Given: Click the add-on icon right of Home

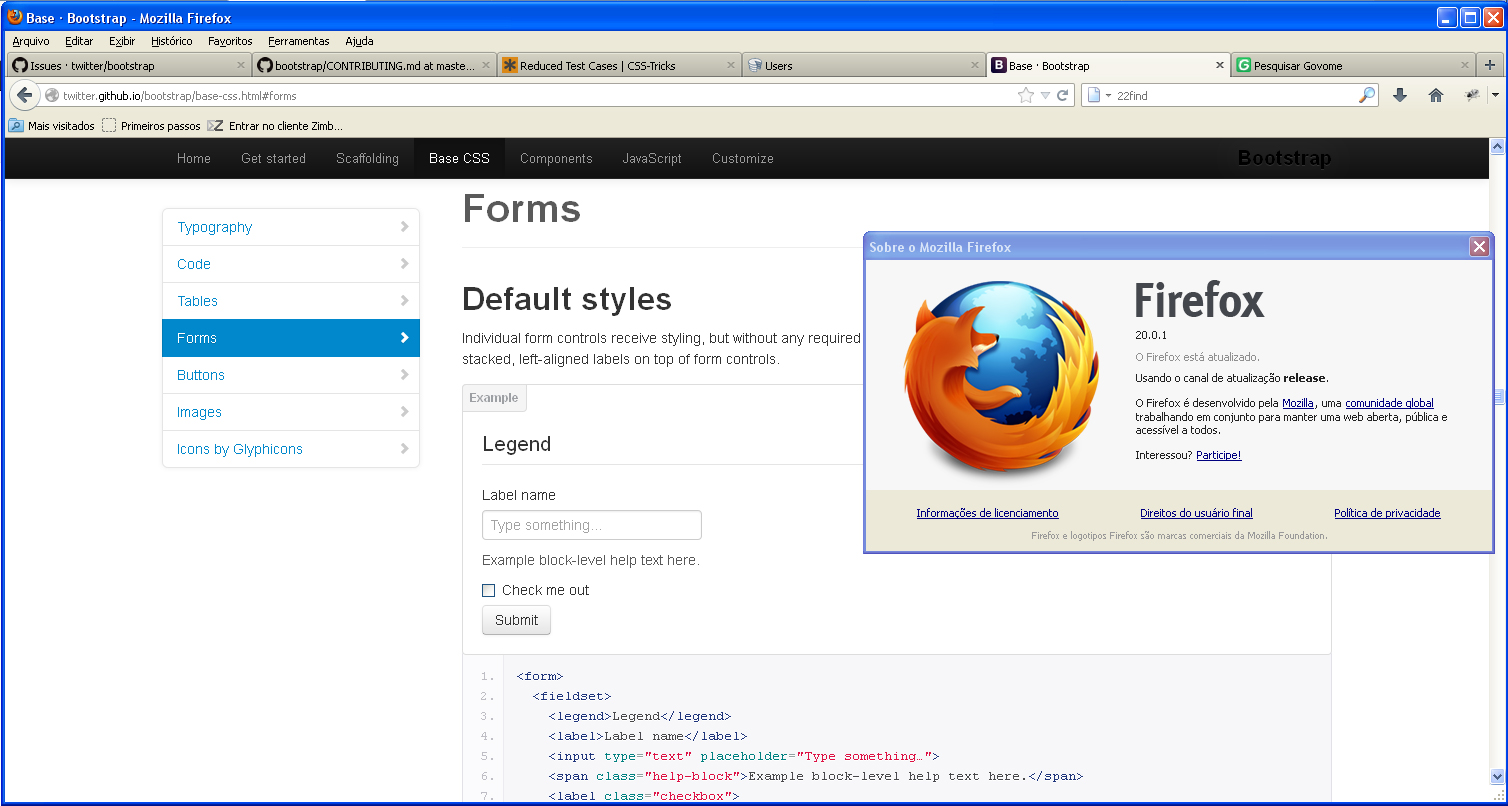Looking at the screenshot, I should (1472, 95).
